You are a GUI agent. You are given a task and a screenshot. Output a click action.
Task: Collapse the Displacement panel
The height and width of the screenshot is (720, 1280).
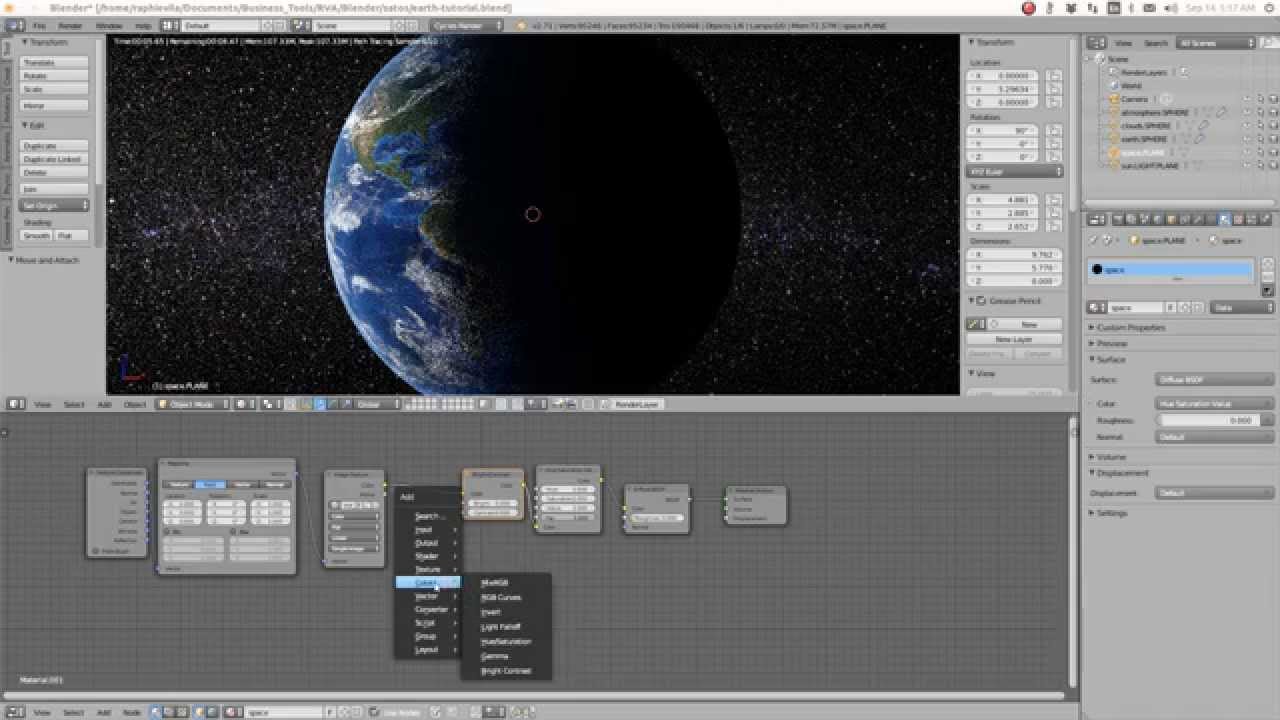click(1122, 473)
